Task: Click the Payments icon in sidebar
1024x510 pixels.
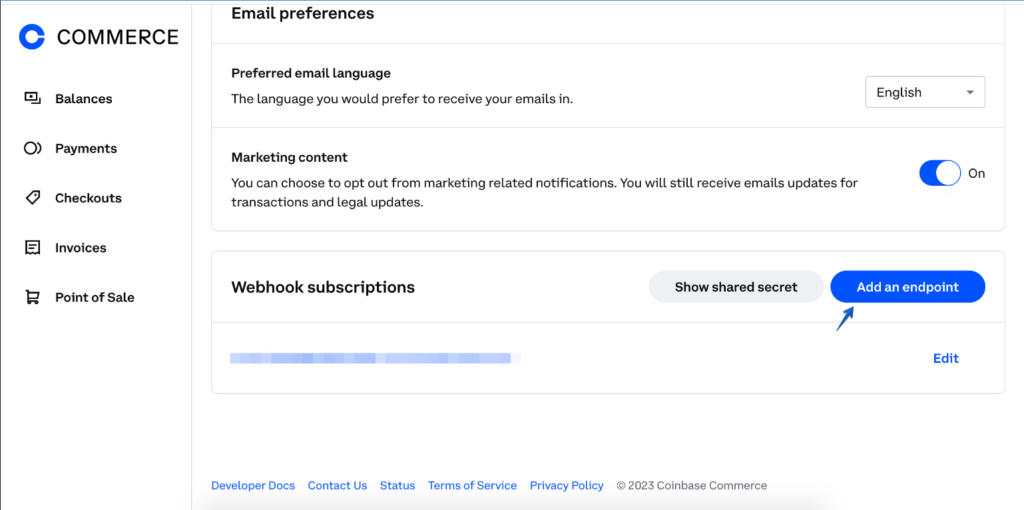Action: [33, 148]
